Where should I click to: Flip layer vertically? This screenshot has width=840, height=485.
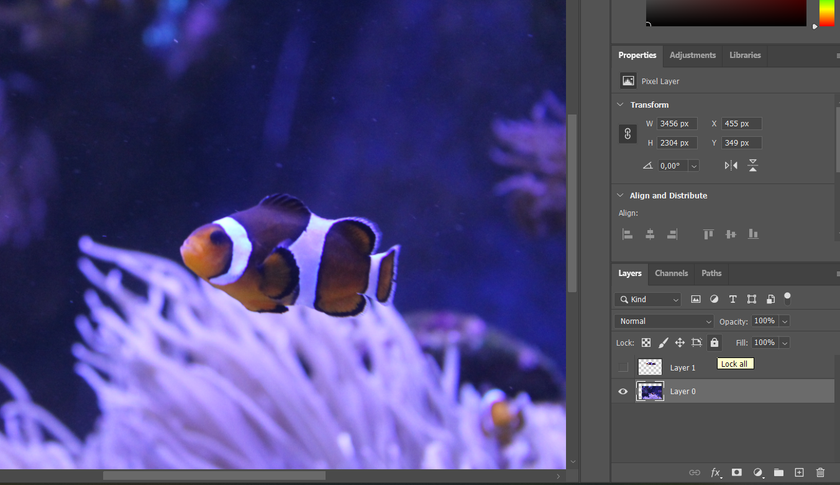(x=753, y=166)
